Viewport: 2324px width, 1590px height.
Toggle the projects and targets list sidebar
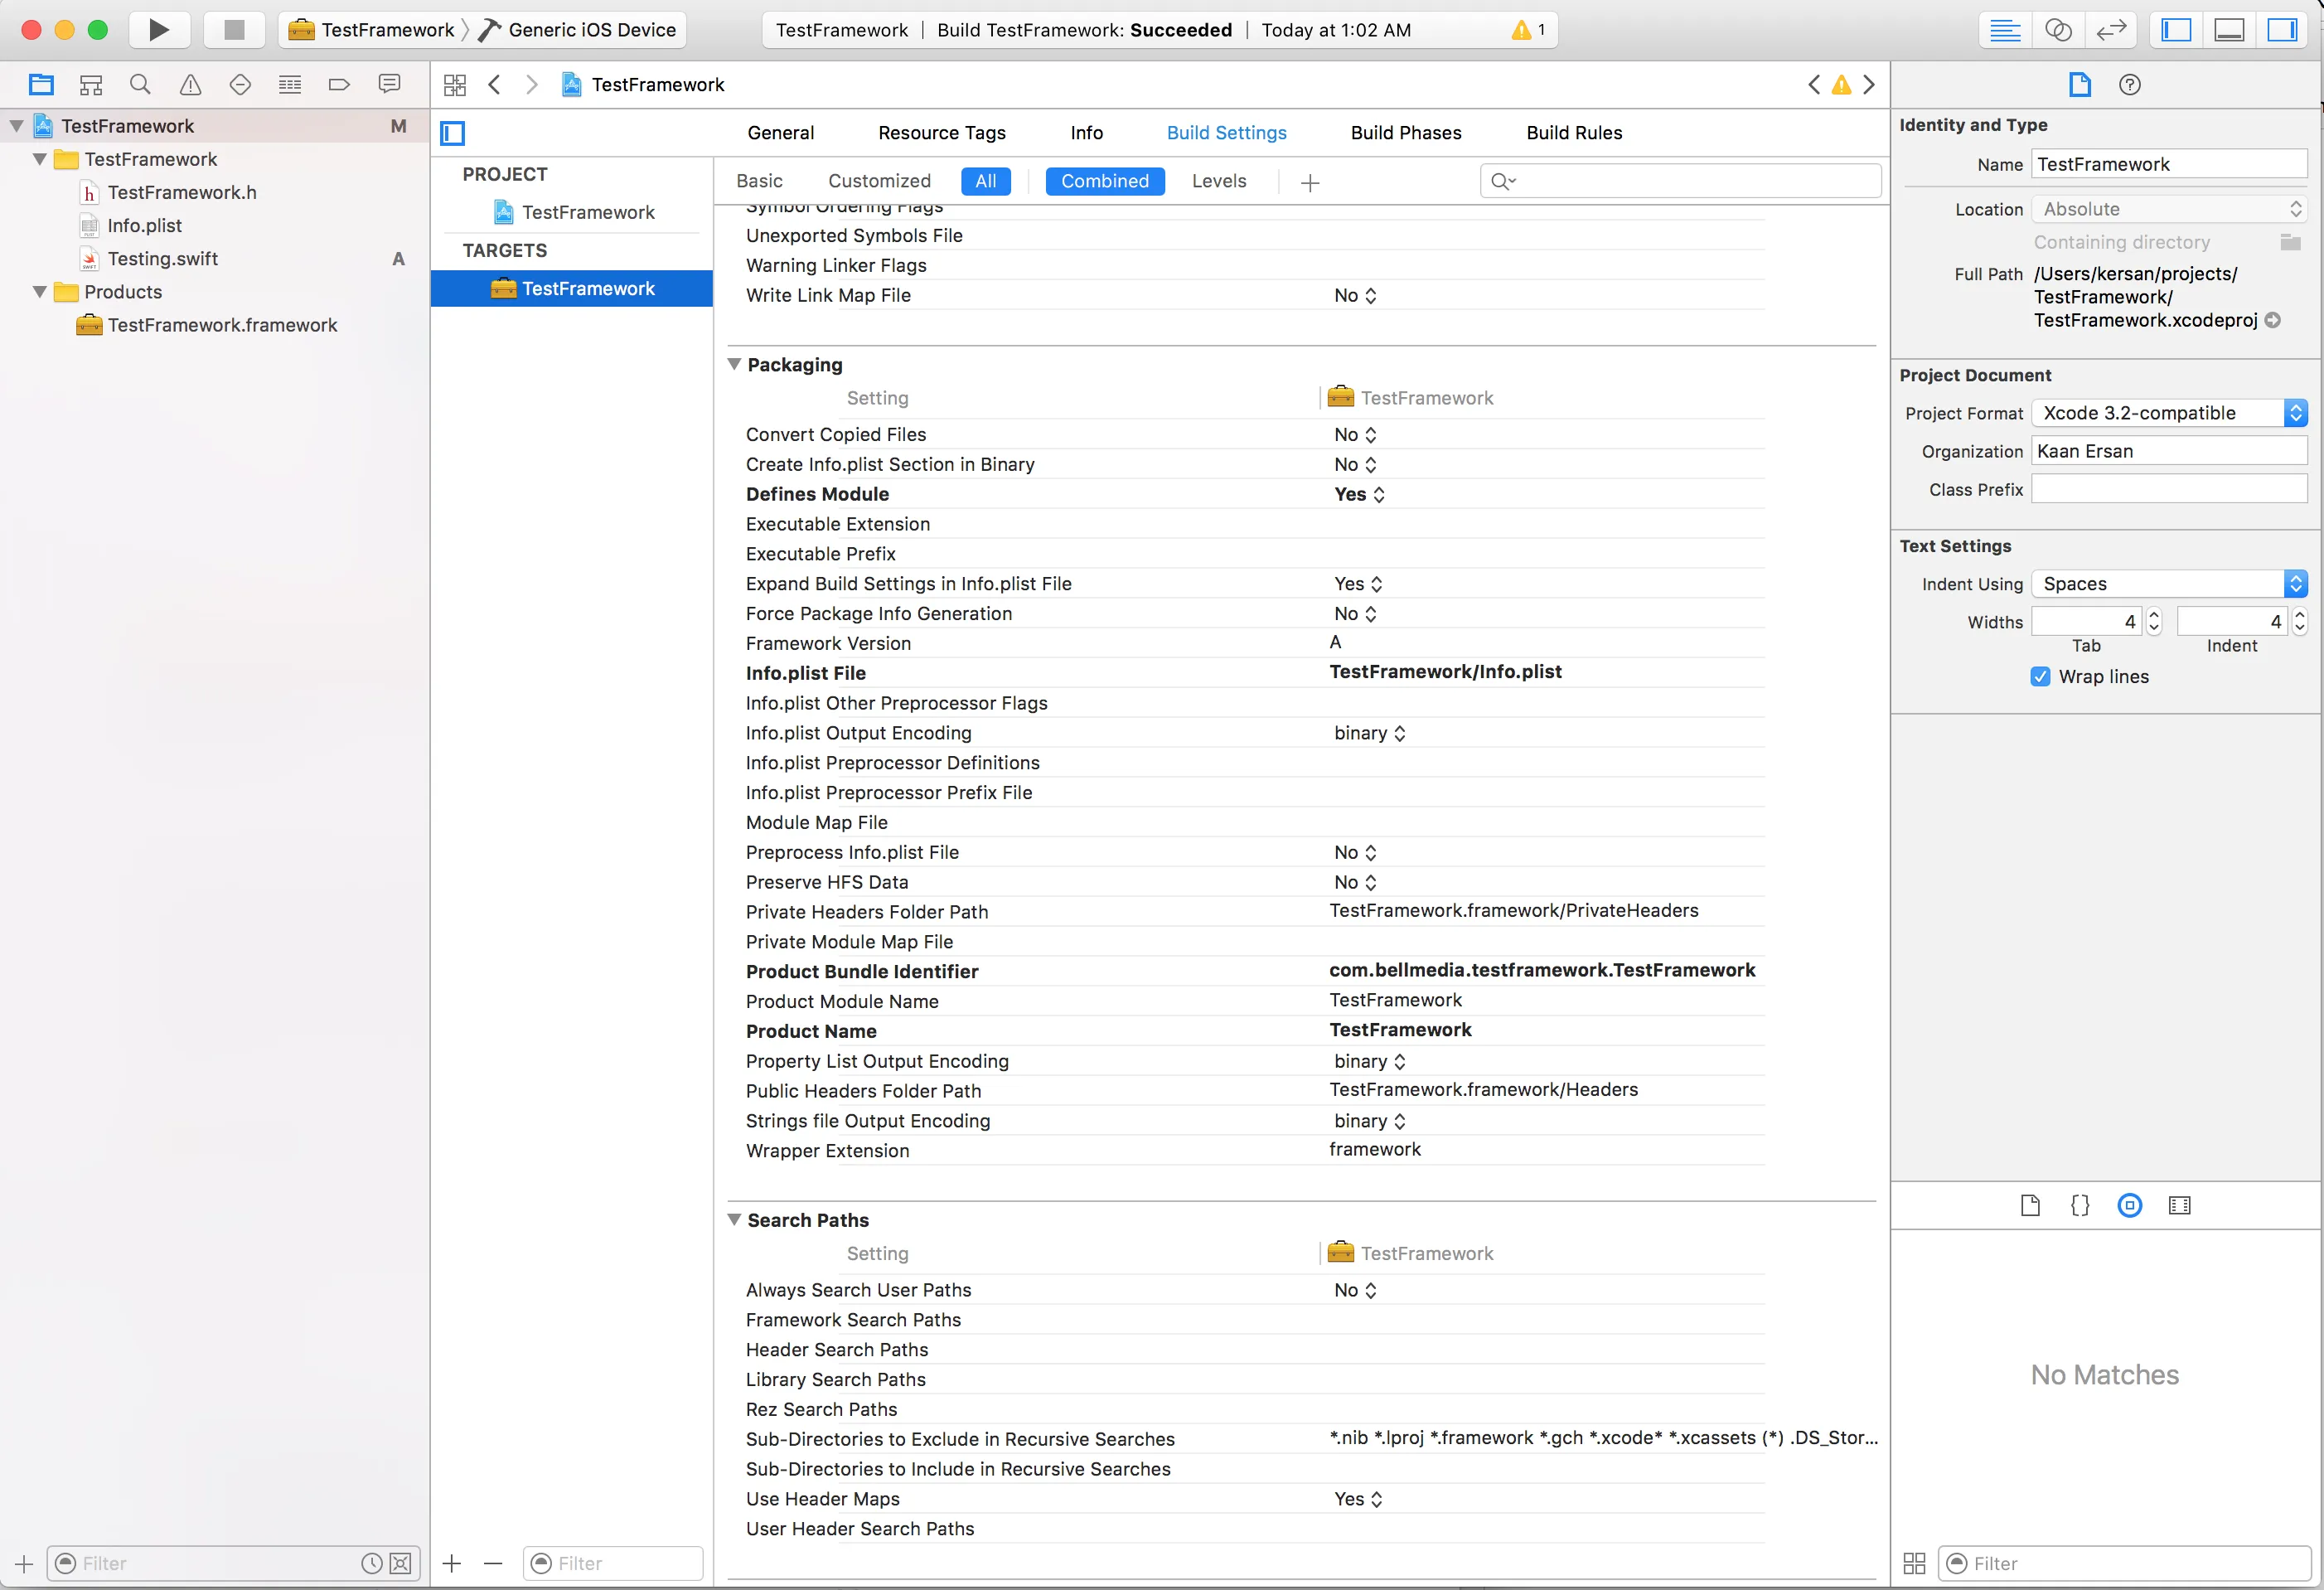pos(453,133)
